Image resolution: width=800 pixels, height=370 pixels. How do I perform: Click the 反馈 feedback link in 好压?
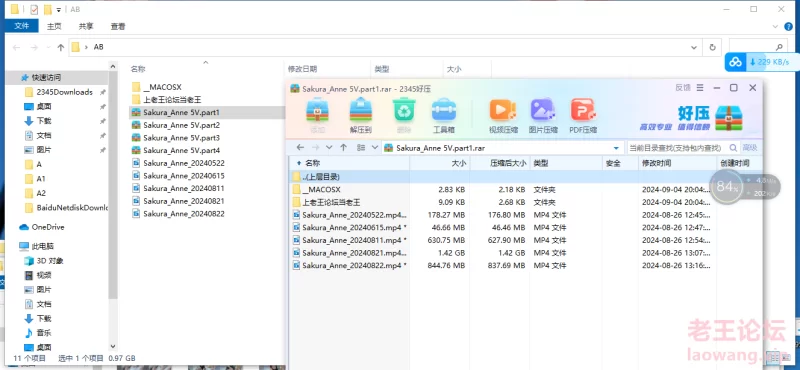683,88
